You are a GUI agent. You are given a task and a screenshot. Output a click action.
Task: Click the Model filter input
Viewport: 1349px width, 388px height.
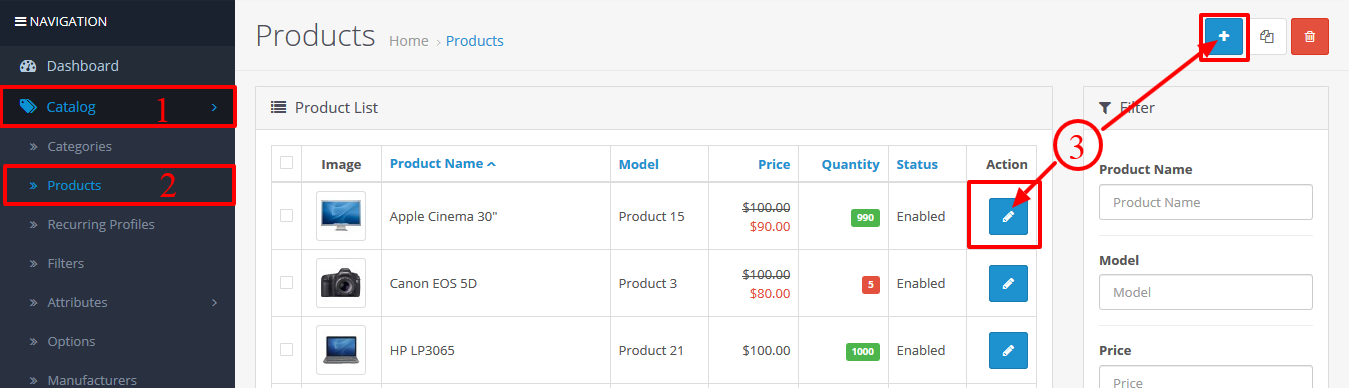pyautogui.click(x=1205, y=292)
